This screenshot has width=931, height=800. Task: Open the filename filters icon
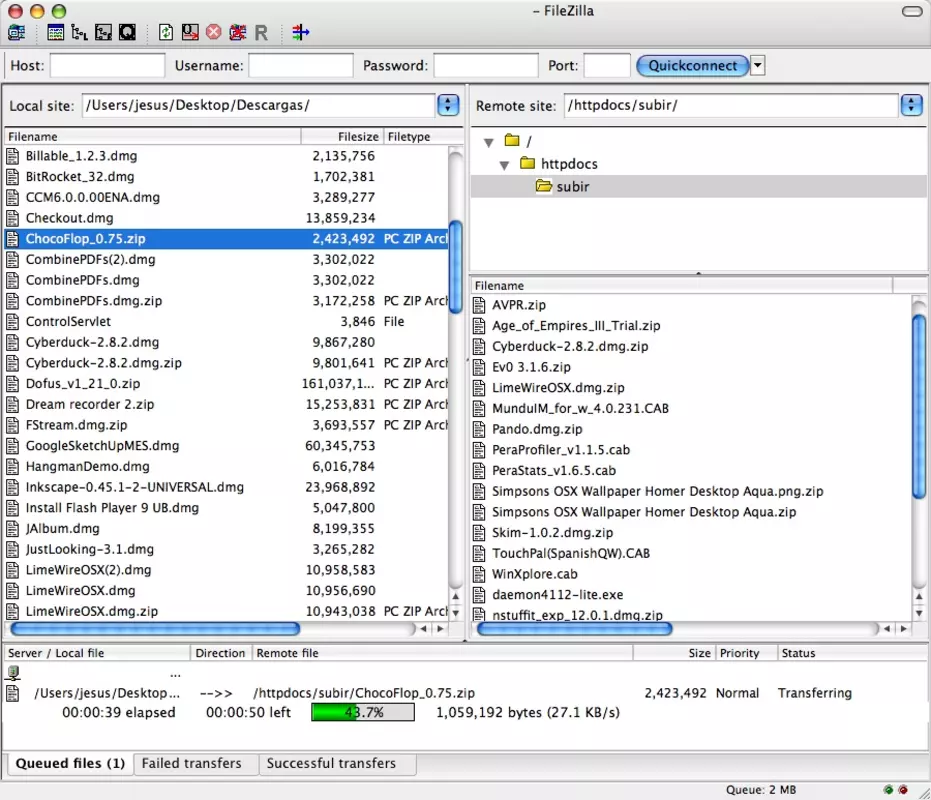[x=300, y=33]
